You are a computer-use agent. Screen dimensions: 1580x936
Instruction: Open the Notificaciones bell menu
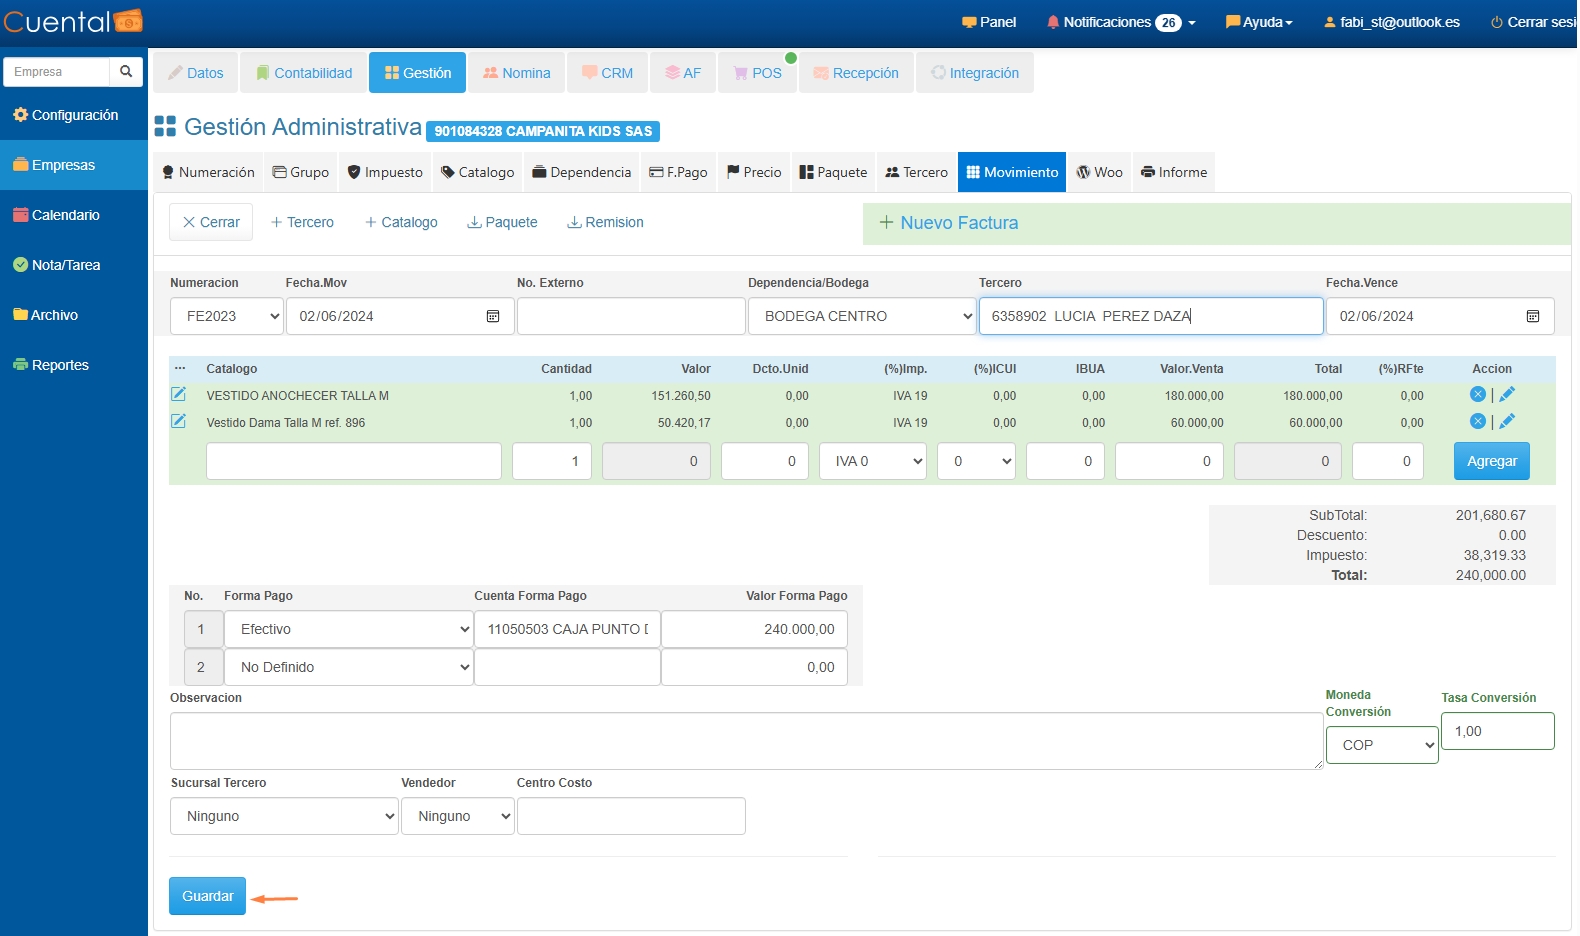[x=1120, y=22]
